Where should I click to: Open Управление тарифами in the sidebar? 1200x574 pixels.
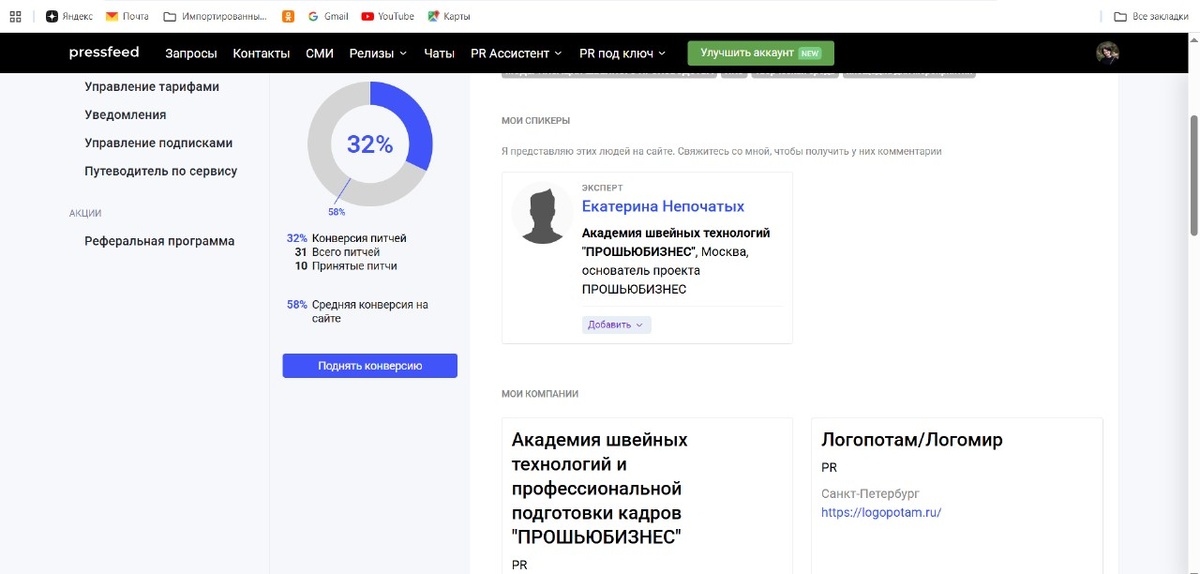152,87
